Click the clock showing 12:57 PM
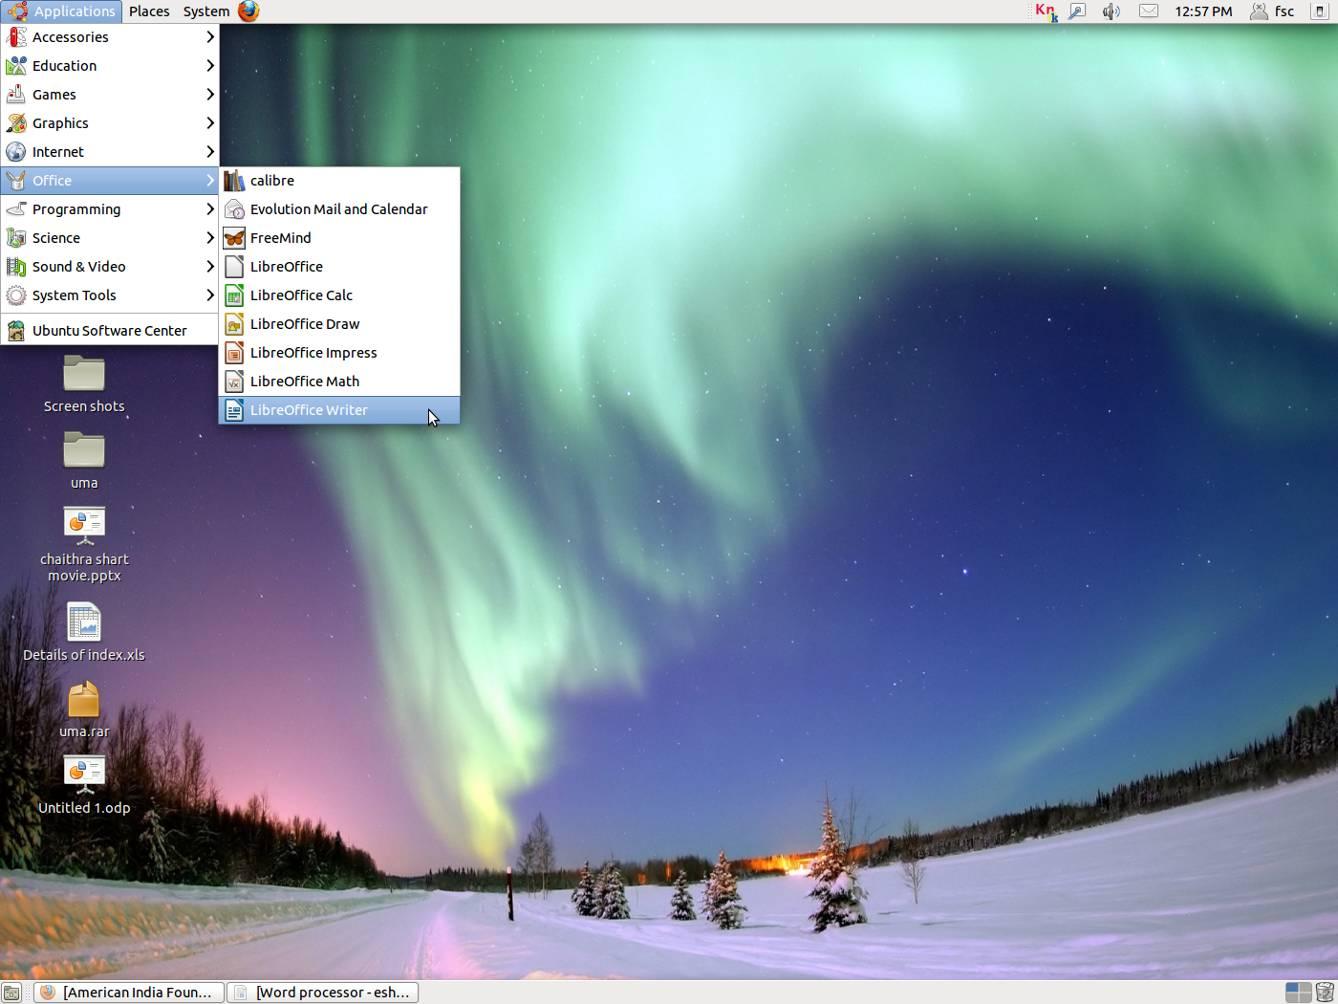 (1203, 11)
